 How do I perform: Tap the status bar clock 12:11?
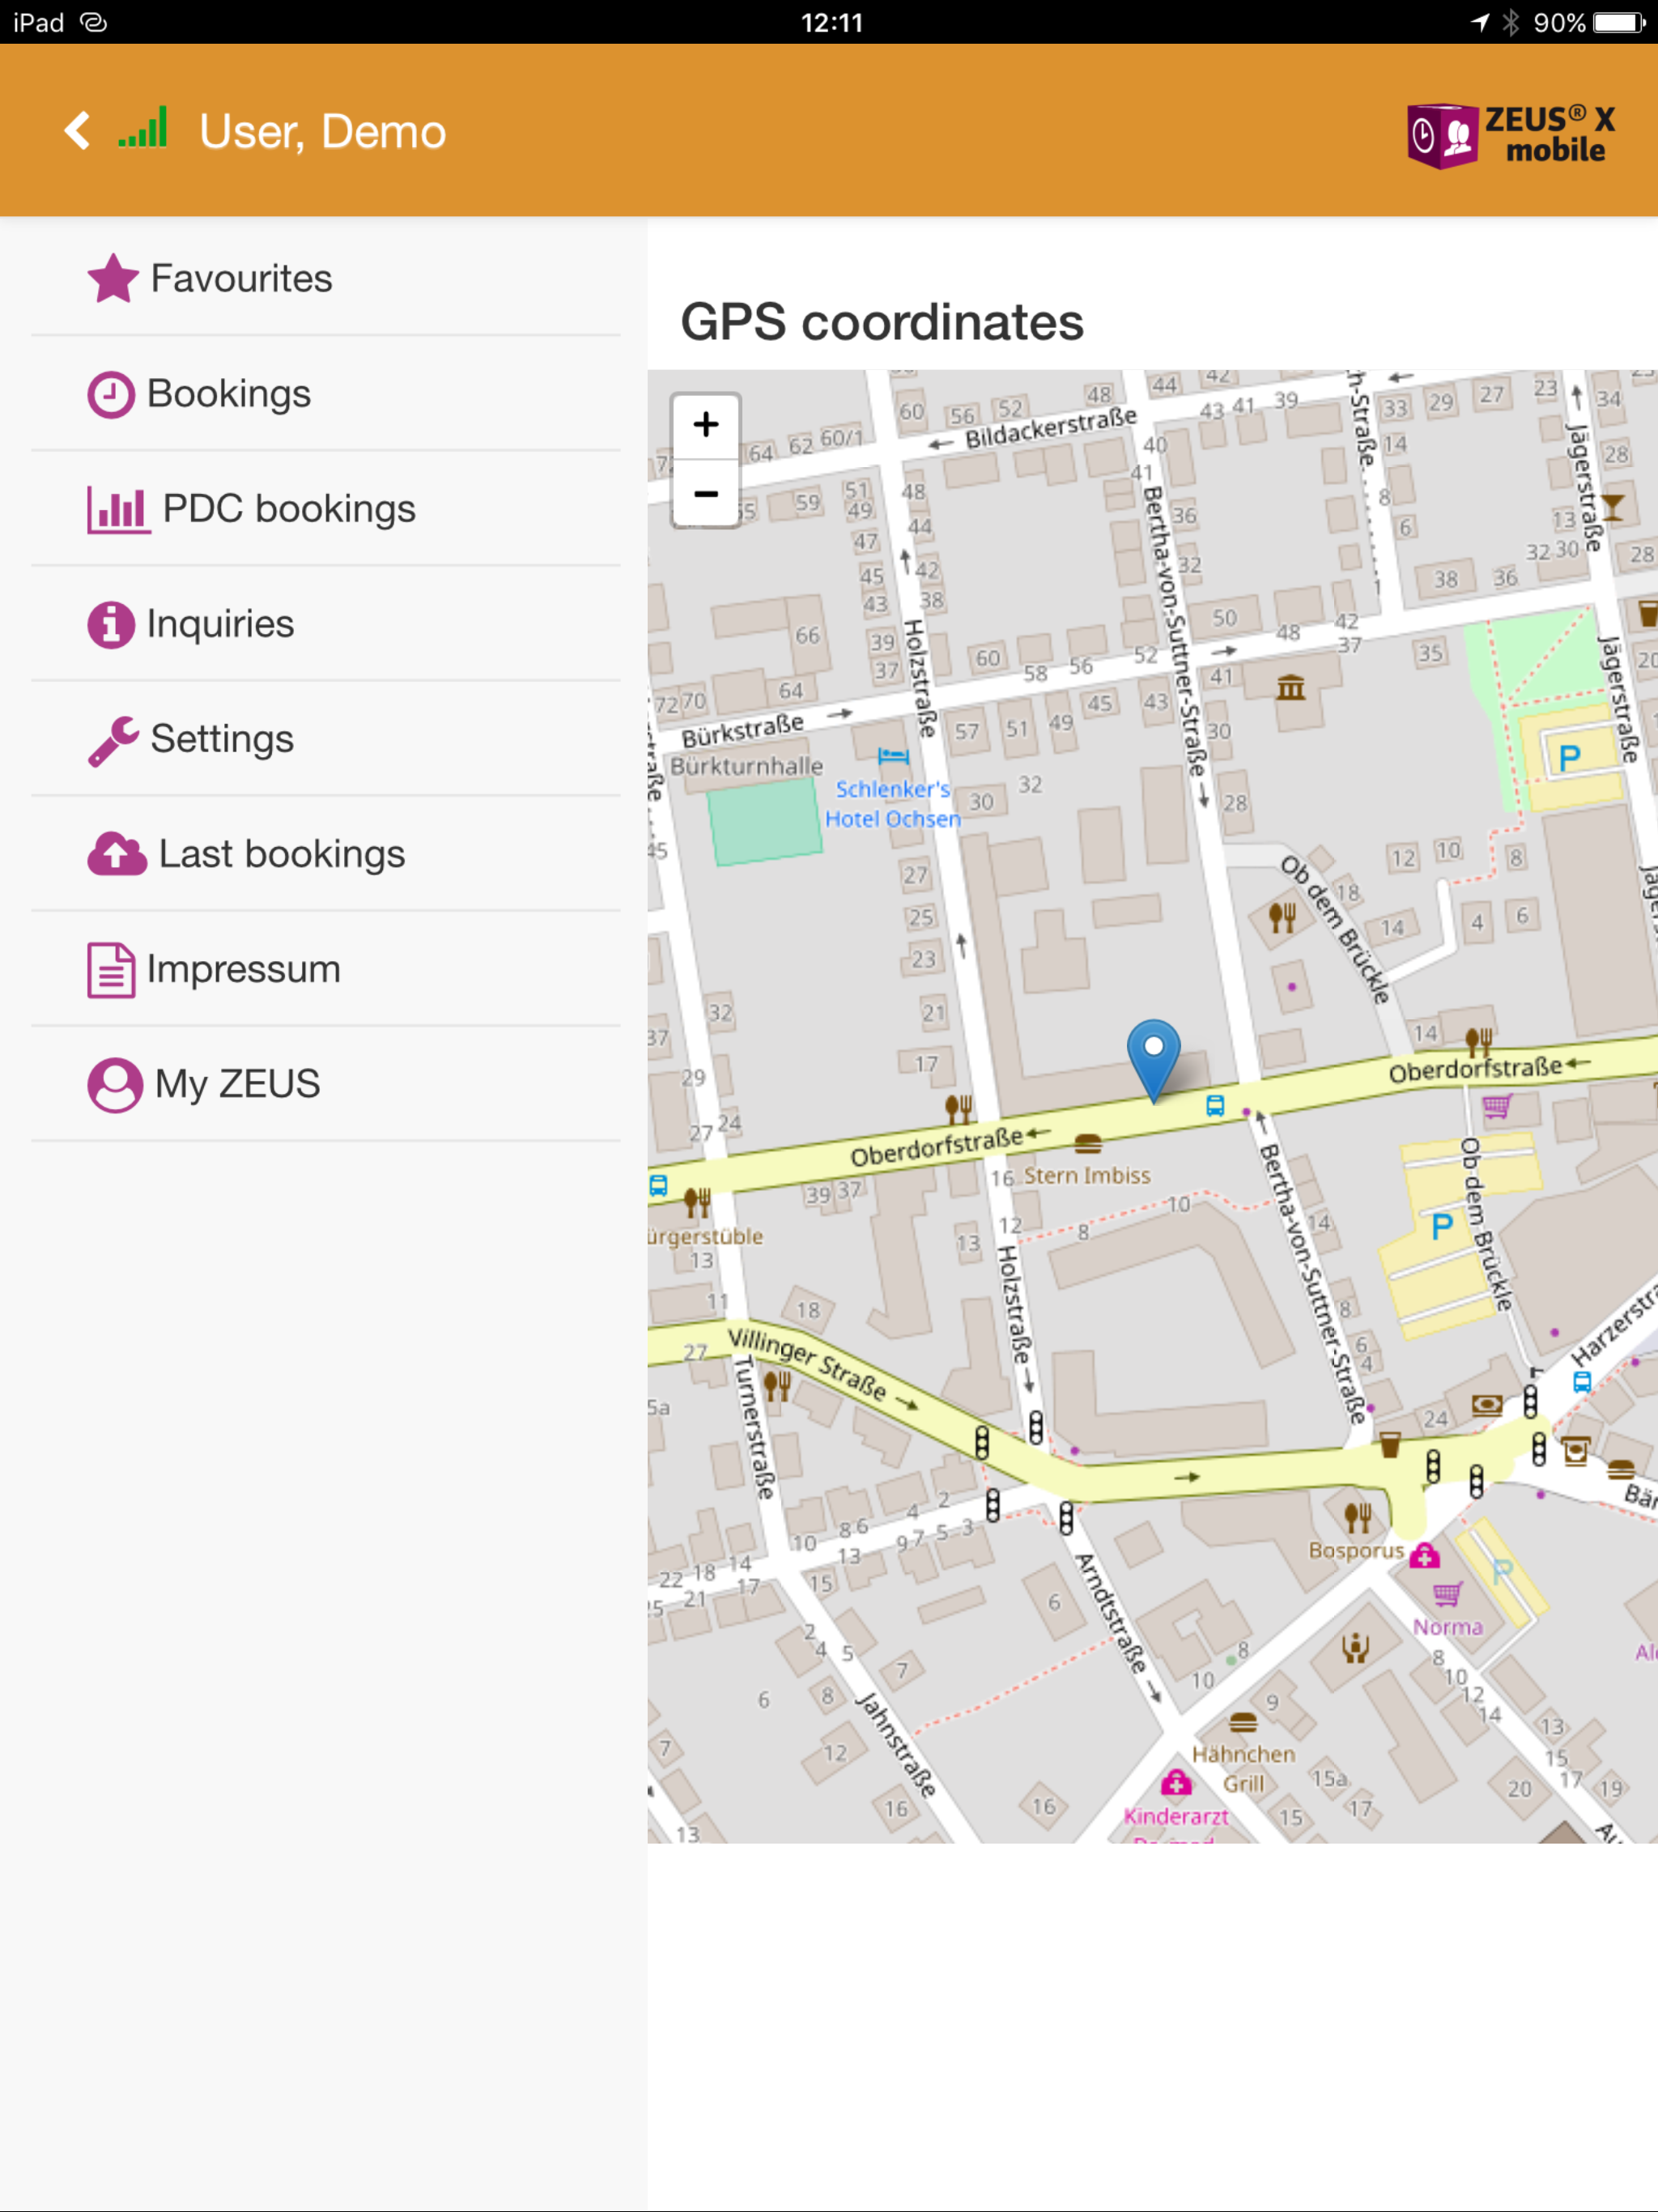click(x=831, y=22)
